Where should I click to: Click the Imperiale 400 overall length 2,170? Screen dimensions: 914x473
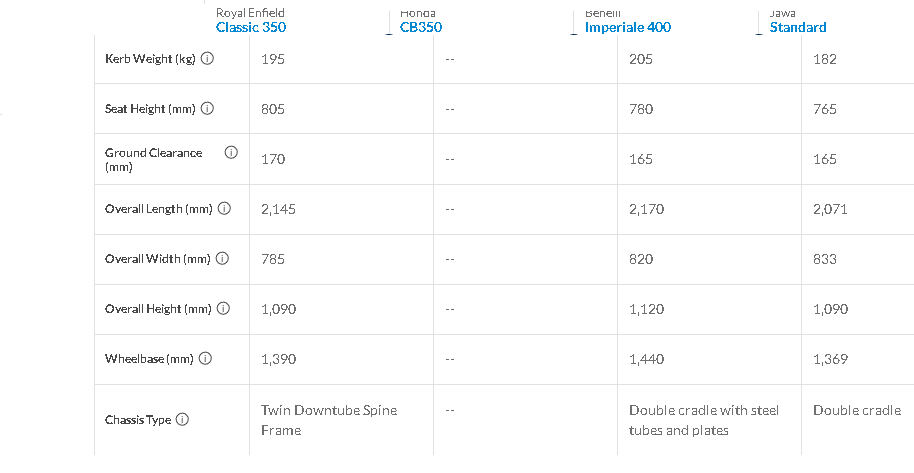pyautogui.click(x=646, y=209)
